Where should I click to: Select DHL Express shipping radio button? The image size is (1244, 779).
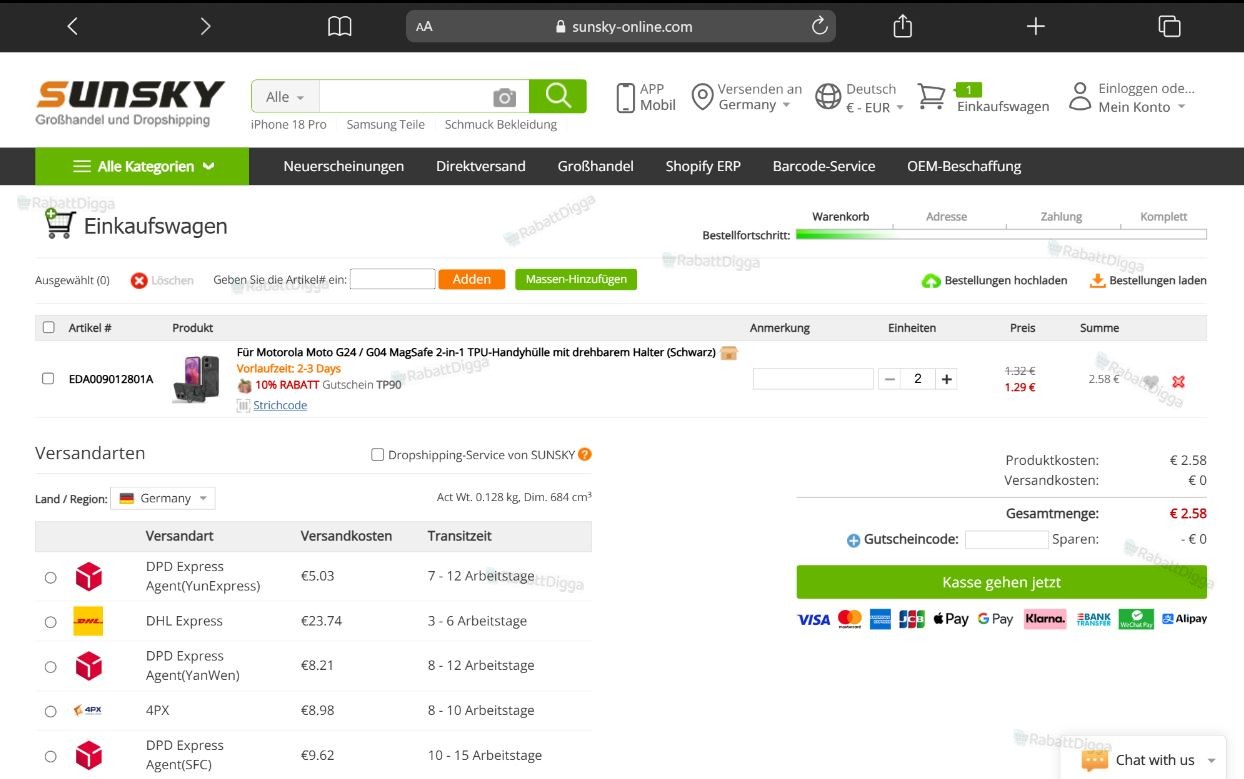tap(51, 622)
